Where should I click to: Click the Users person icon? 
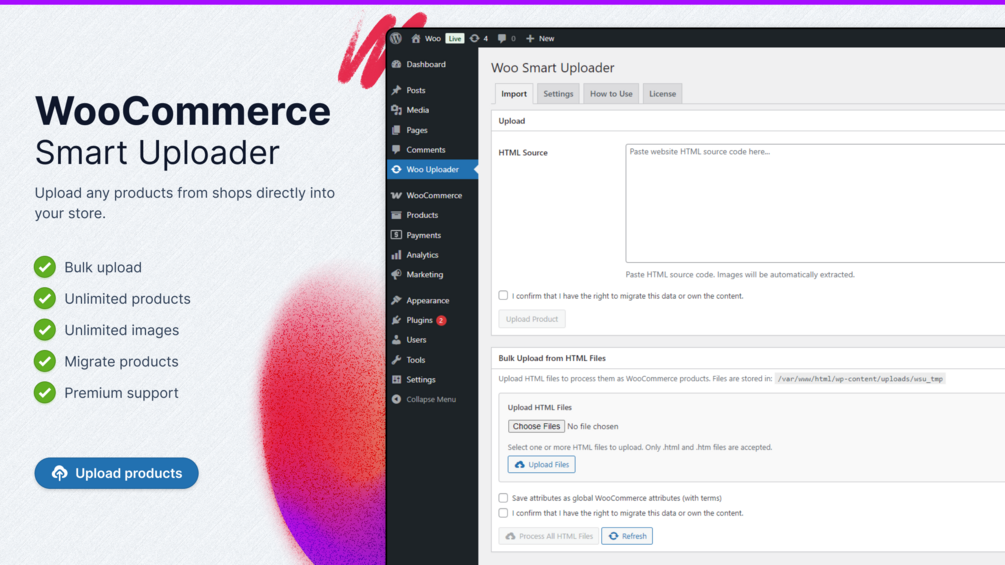click(x=397, y=340)
